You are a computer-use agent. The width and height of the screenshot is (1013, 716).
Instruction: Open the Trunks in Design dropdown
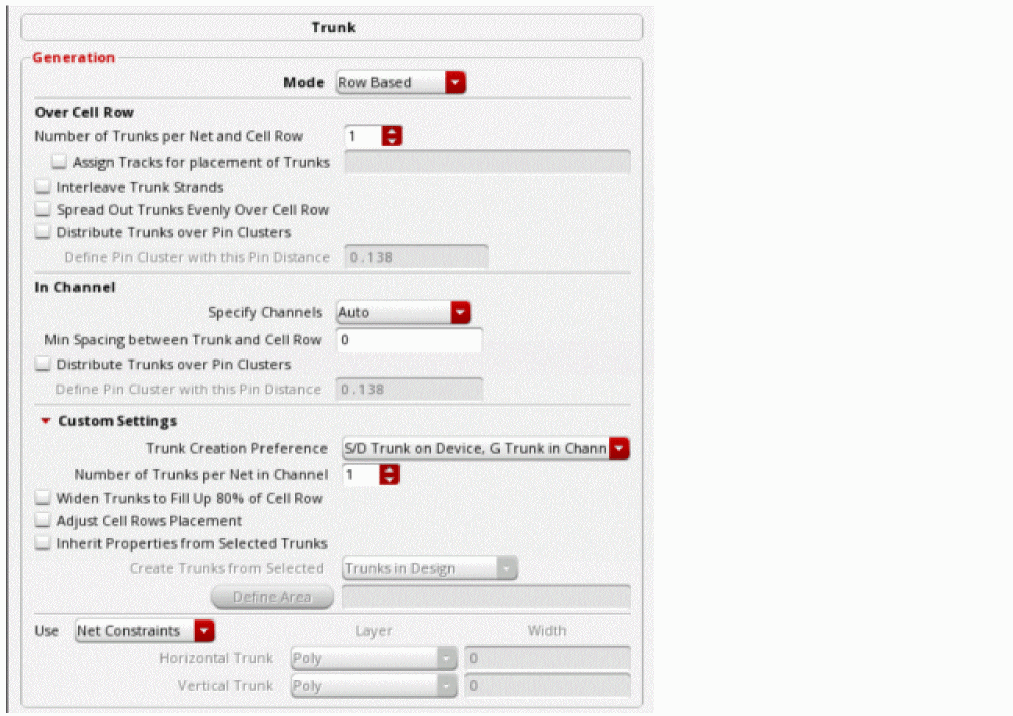(x=430, y=569)
